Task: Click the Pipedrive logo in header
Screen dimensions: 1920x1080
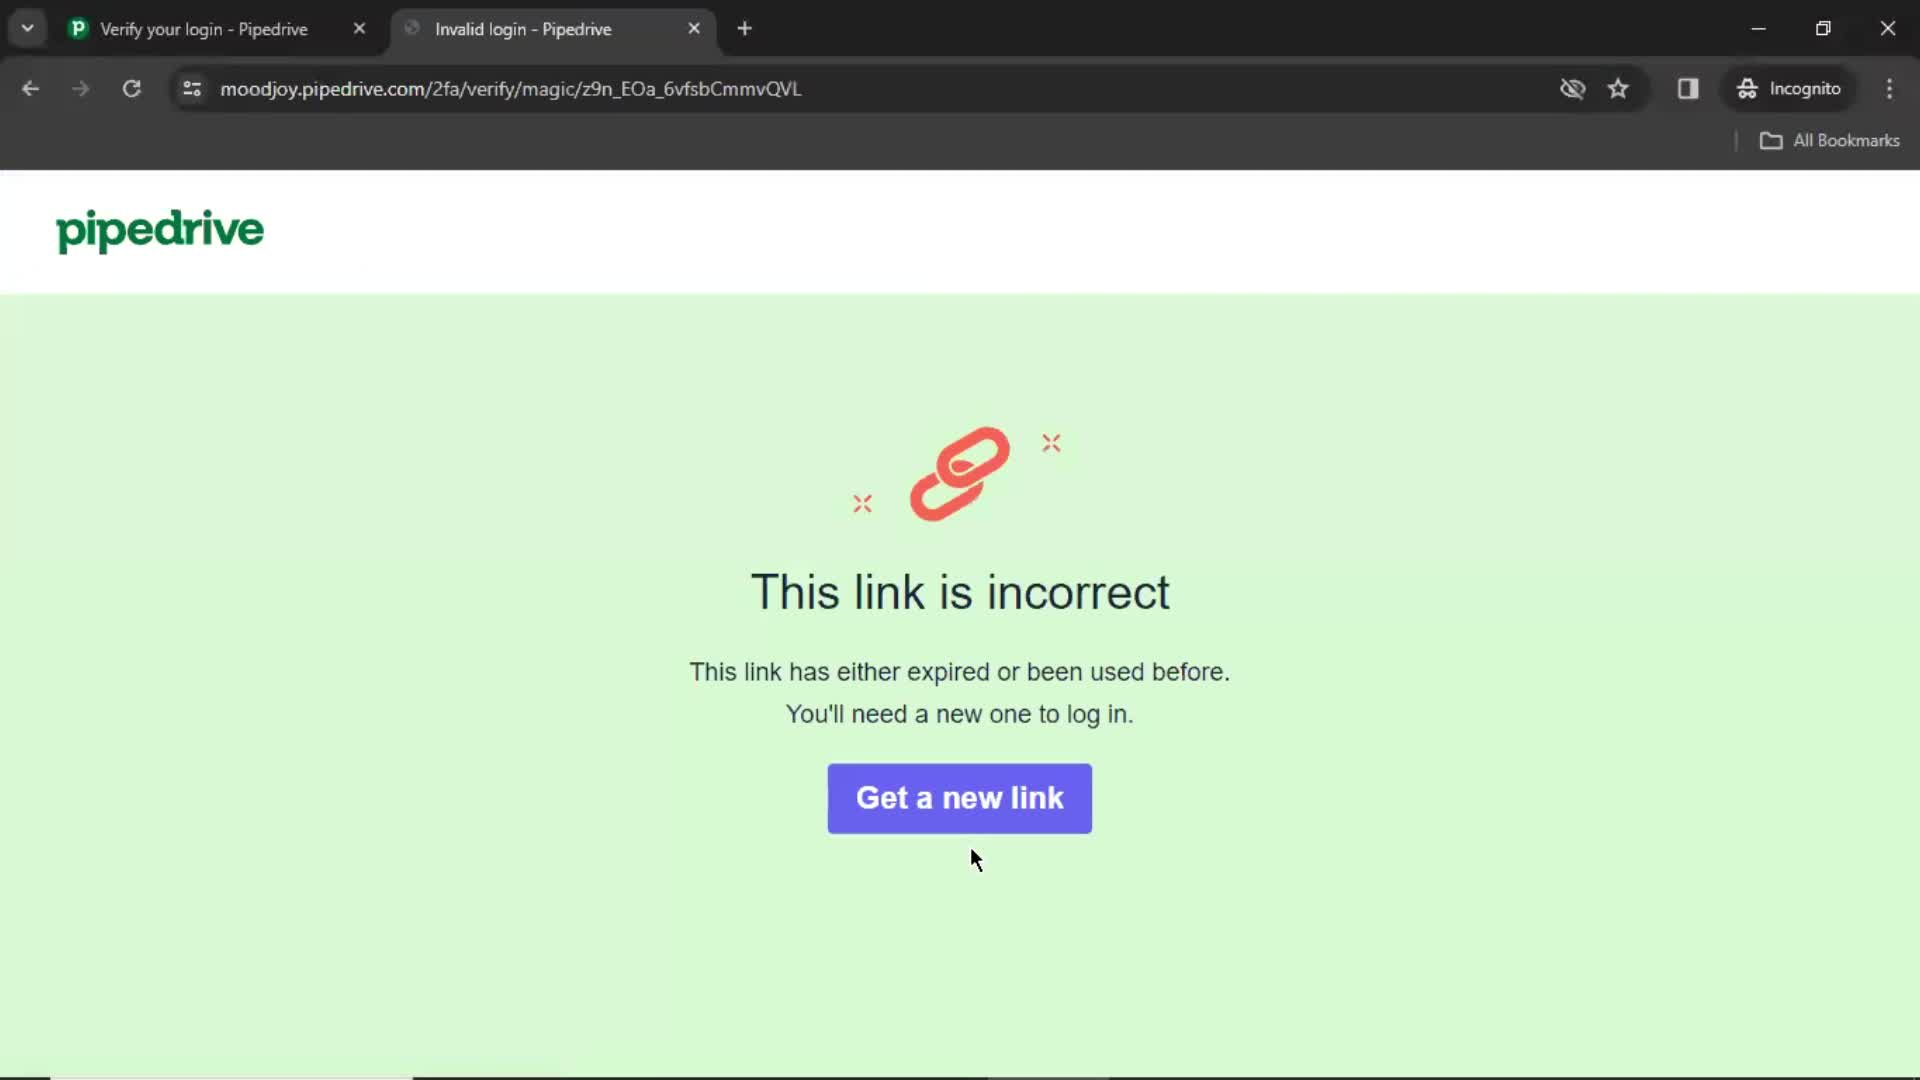Action: click(x=158, y=229)
